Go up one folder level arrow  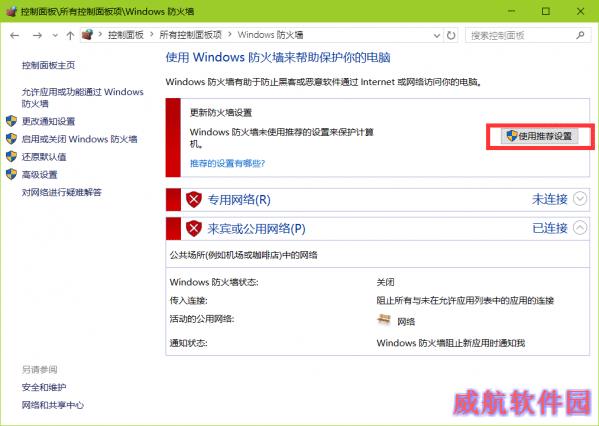(70, 36)
